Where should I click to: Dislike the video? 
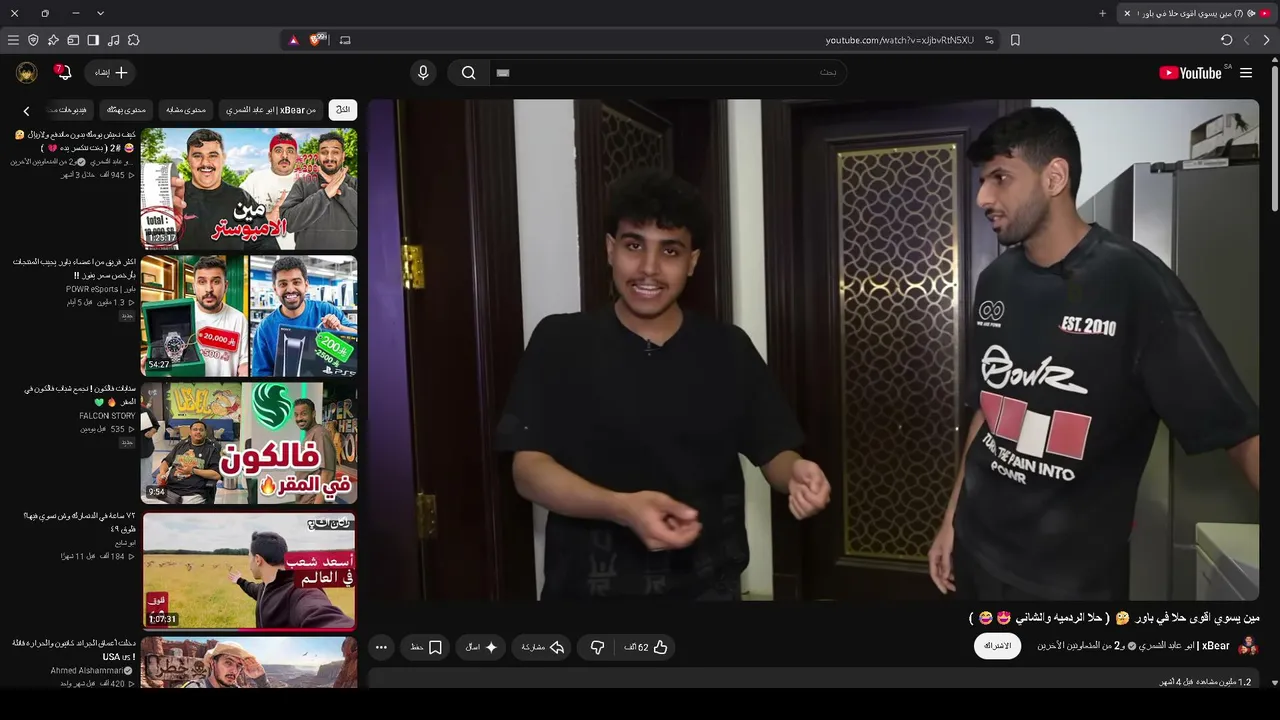(x=597, y=647)
